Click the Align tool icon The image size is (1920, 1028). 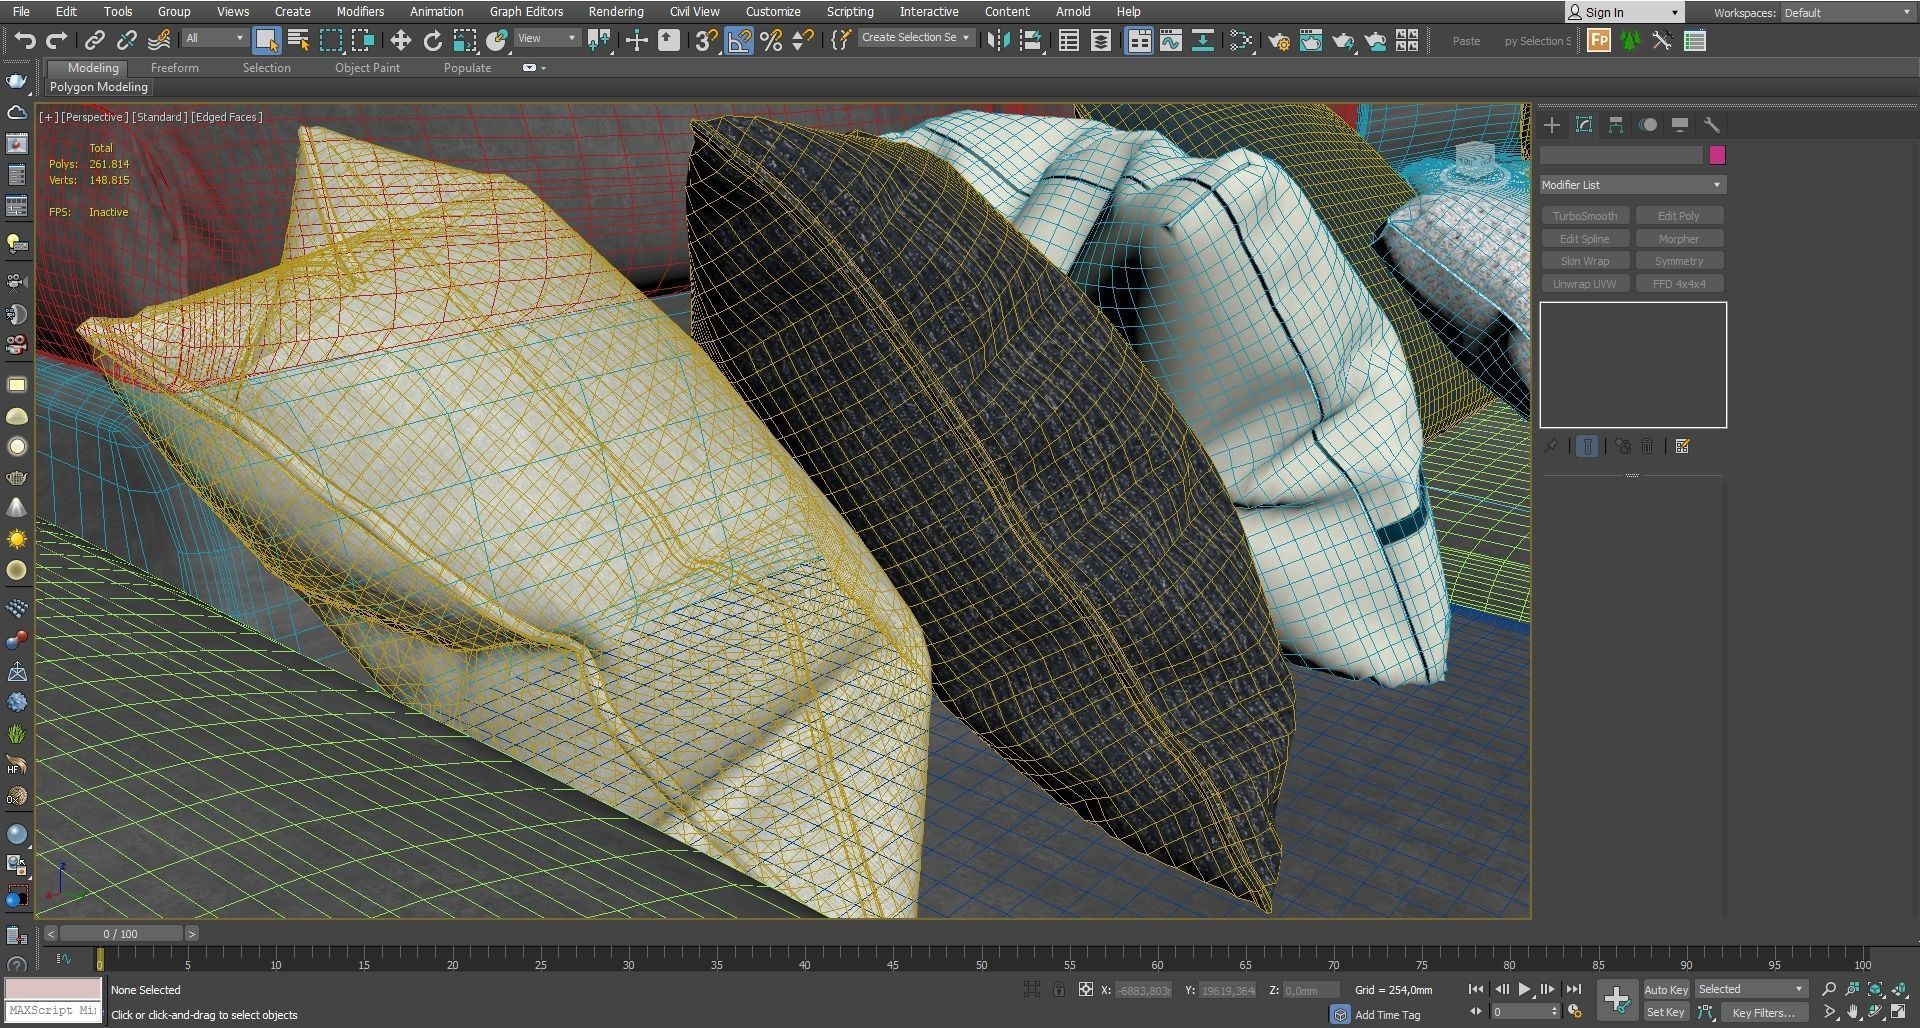click(x=1030, y=40)
